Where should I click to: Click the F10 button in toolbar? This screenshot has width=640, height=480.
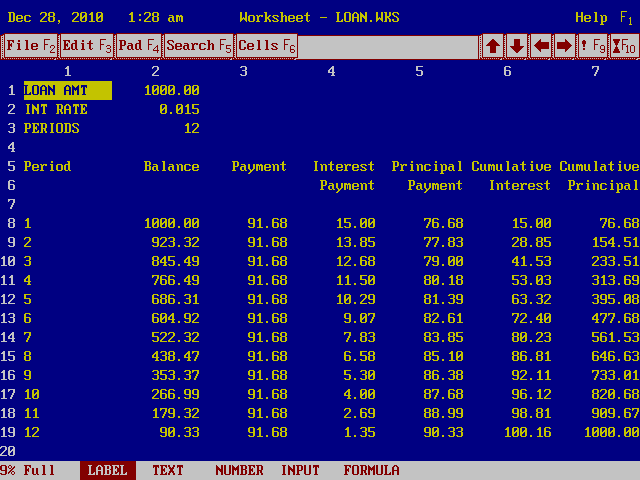pos(624,46)
